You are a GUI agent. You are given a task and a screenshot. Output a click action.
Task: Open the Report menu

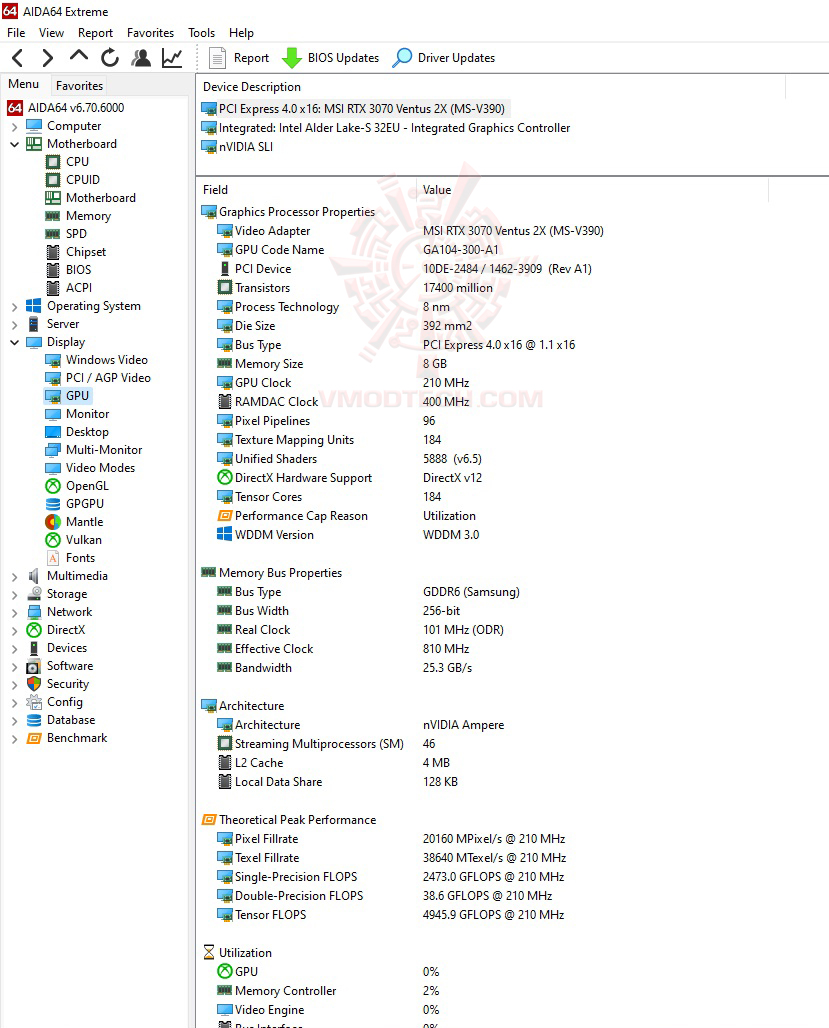(95, 33)
